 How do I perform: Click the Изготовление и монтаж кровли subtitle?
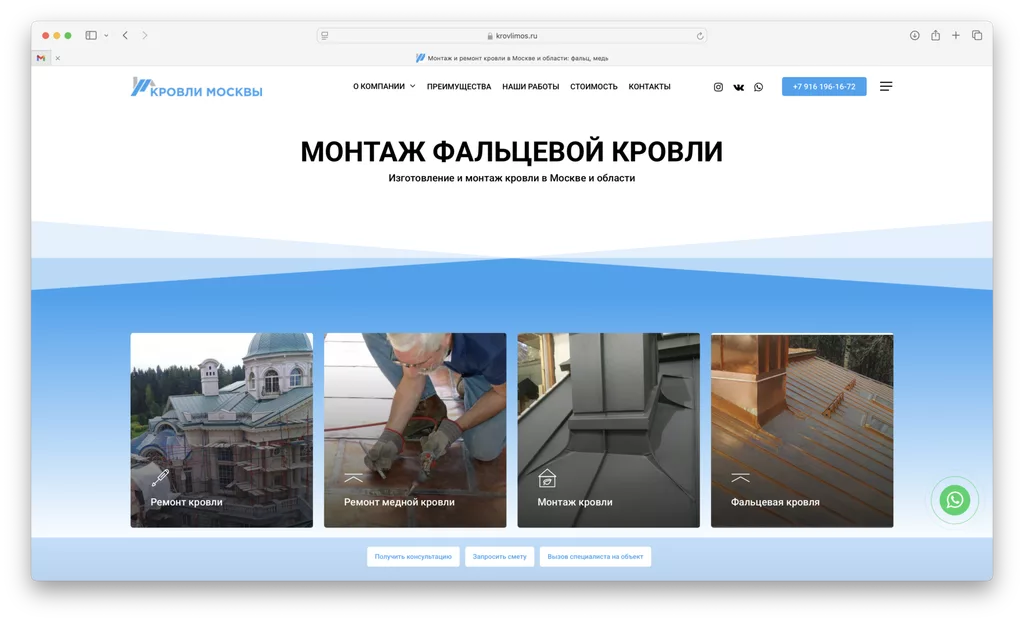point(511,178)
